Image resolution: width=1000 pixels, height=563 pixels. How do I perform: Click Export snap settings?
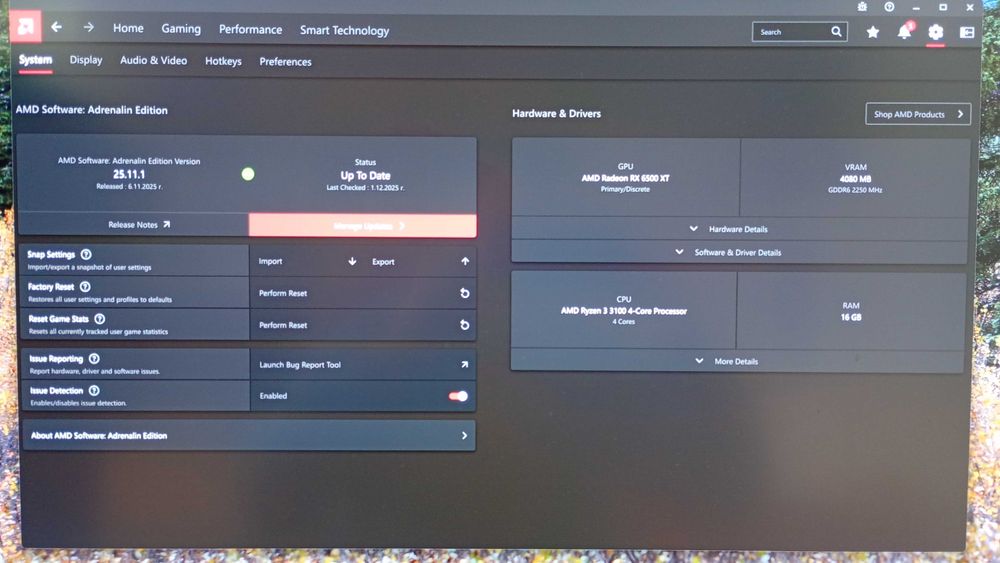(420, 261)
